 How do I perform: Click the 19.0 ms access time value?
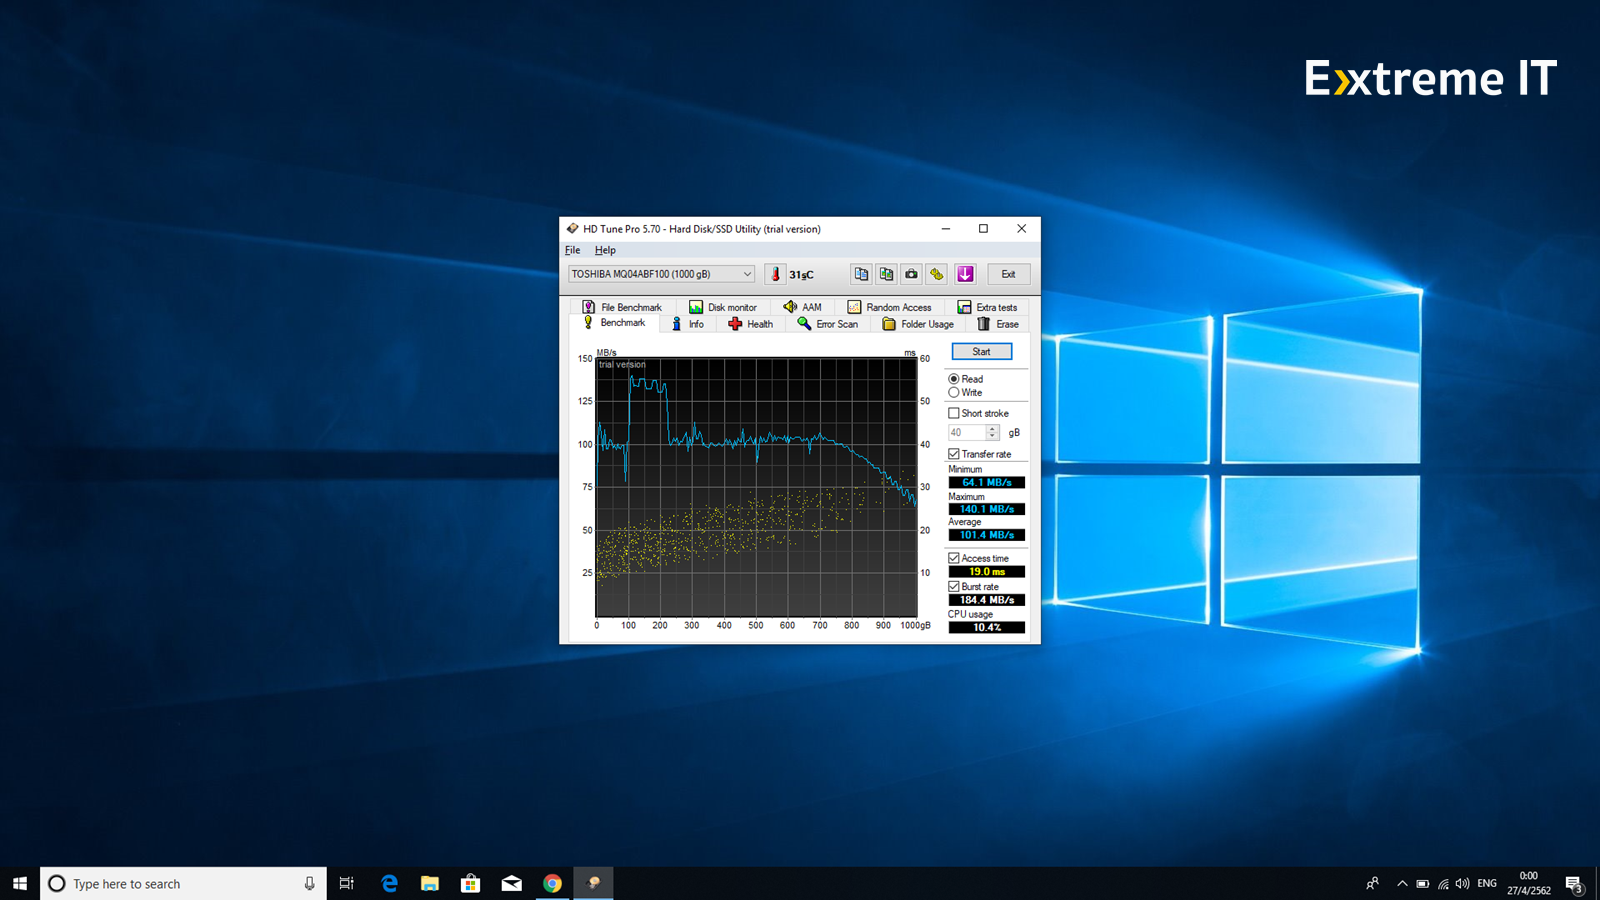pyautogui.click(x=986, y=572)
